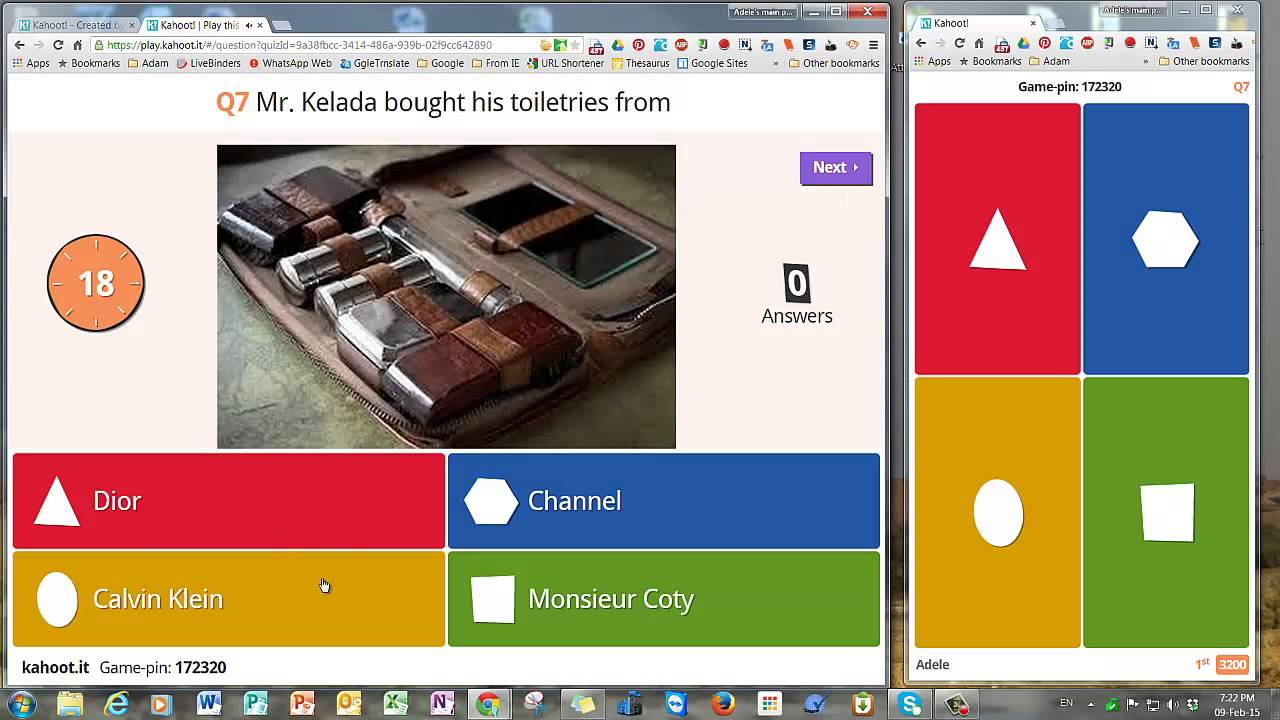This screenshot has width=1280, height=720.
Task: Tap the green square tile in right window
Action: tap(1166, 512)
